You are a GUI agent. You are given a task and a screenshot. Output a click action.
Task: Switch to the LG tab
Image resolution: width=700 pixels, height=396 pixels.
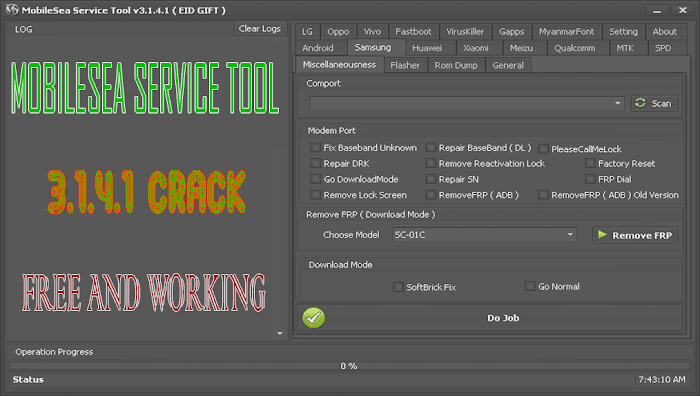307,32
